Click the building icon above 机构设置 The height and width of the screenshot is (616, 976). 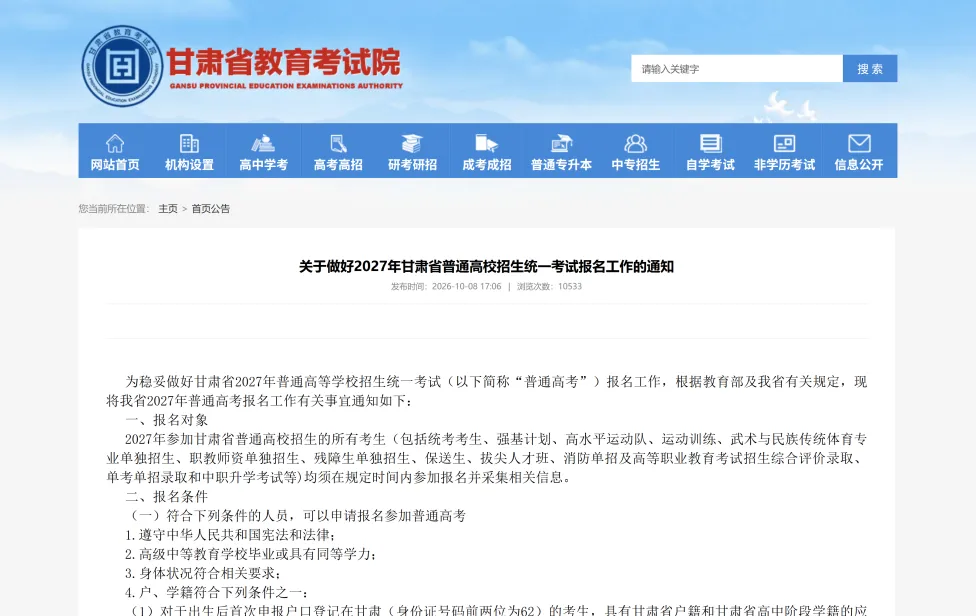(x=189, y=143)
